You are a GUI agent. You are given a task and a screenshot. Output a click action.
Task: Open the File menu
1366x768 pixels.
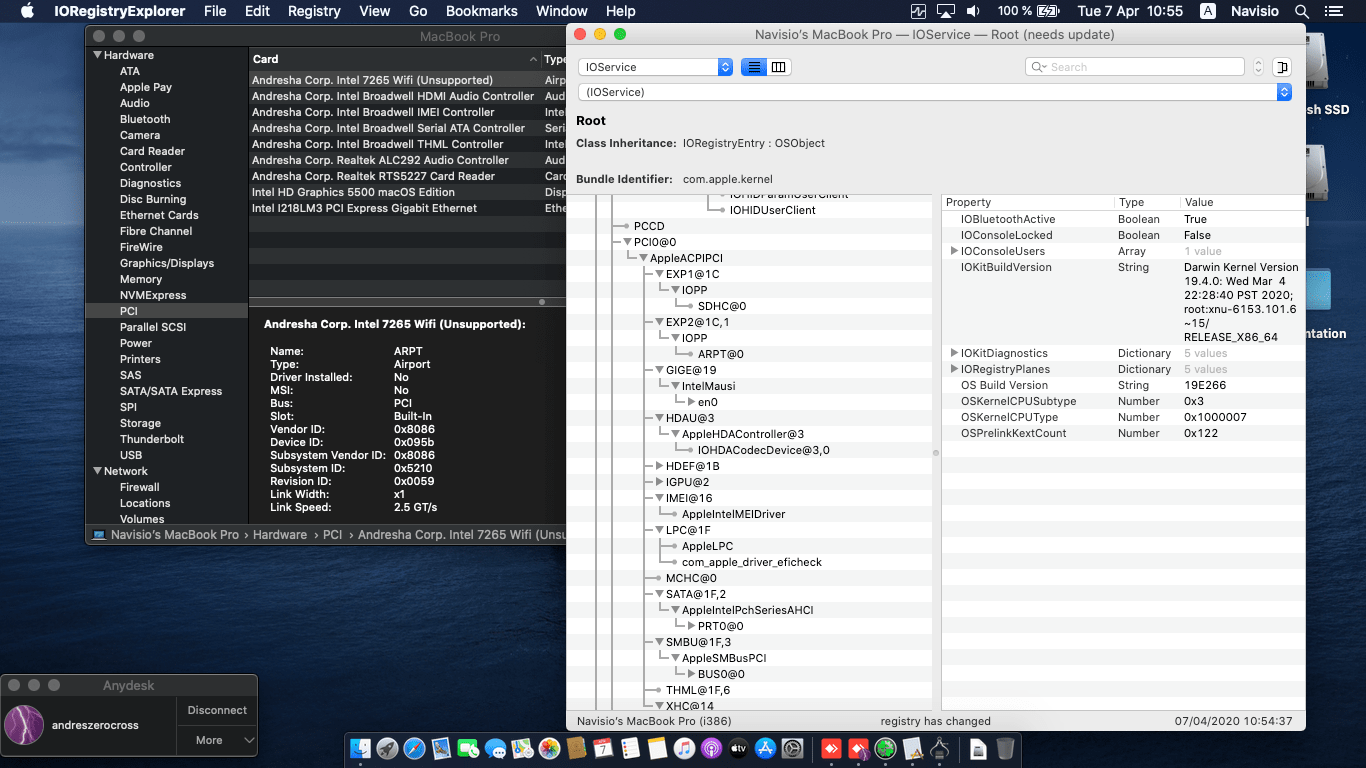(215, 11)
